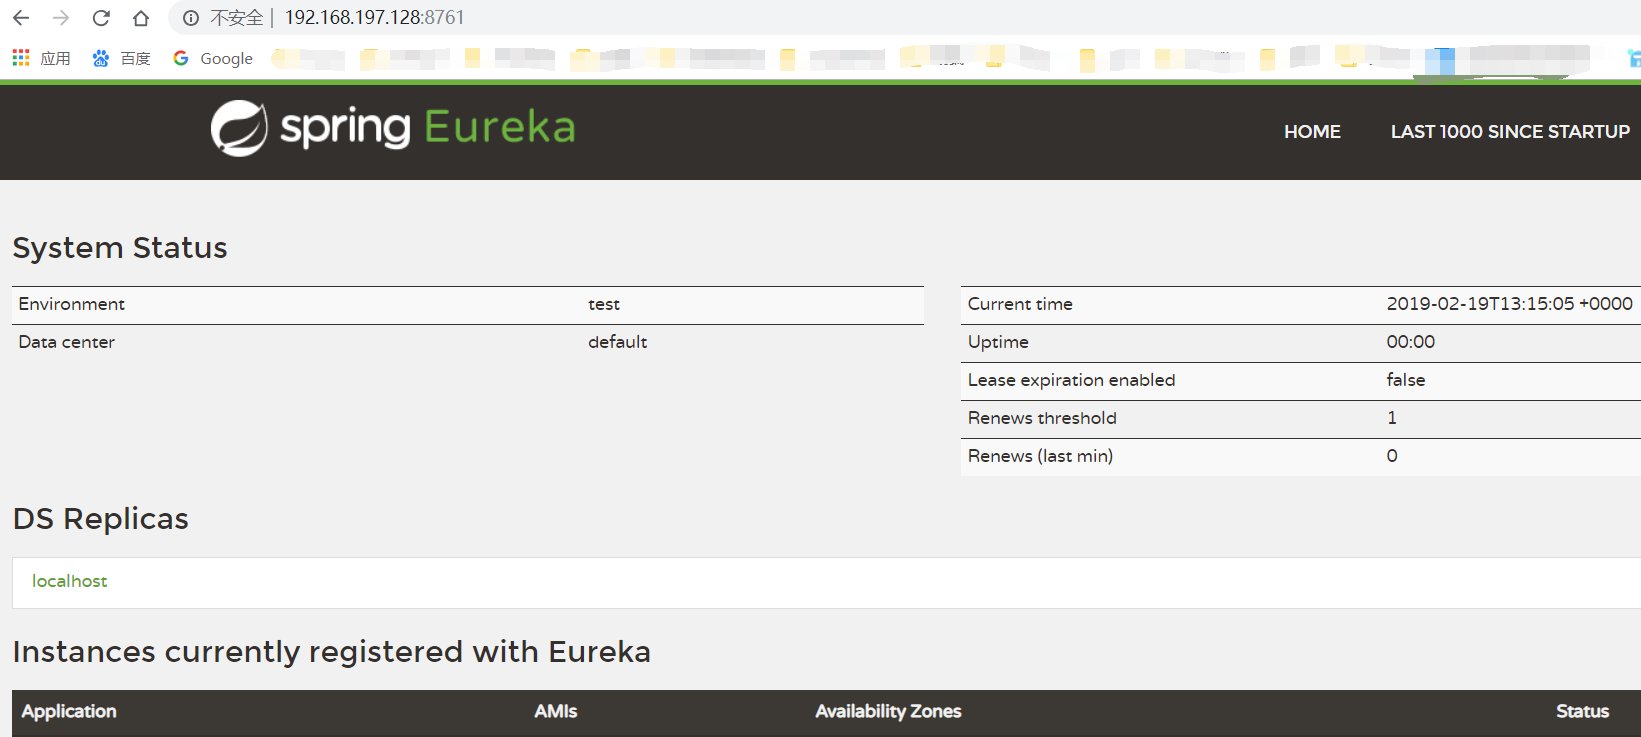The image size is (1641, 737).
Task: Open the Google bookmark
Action: 213,59
